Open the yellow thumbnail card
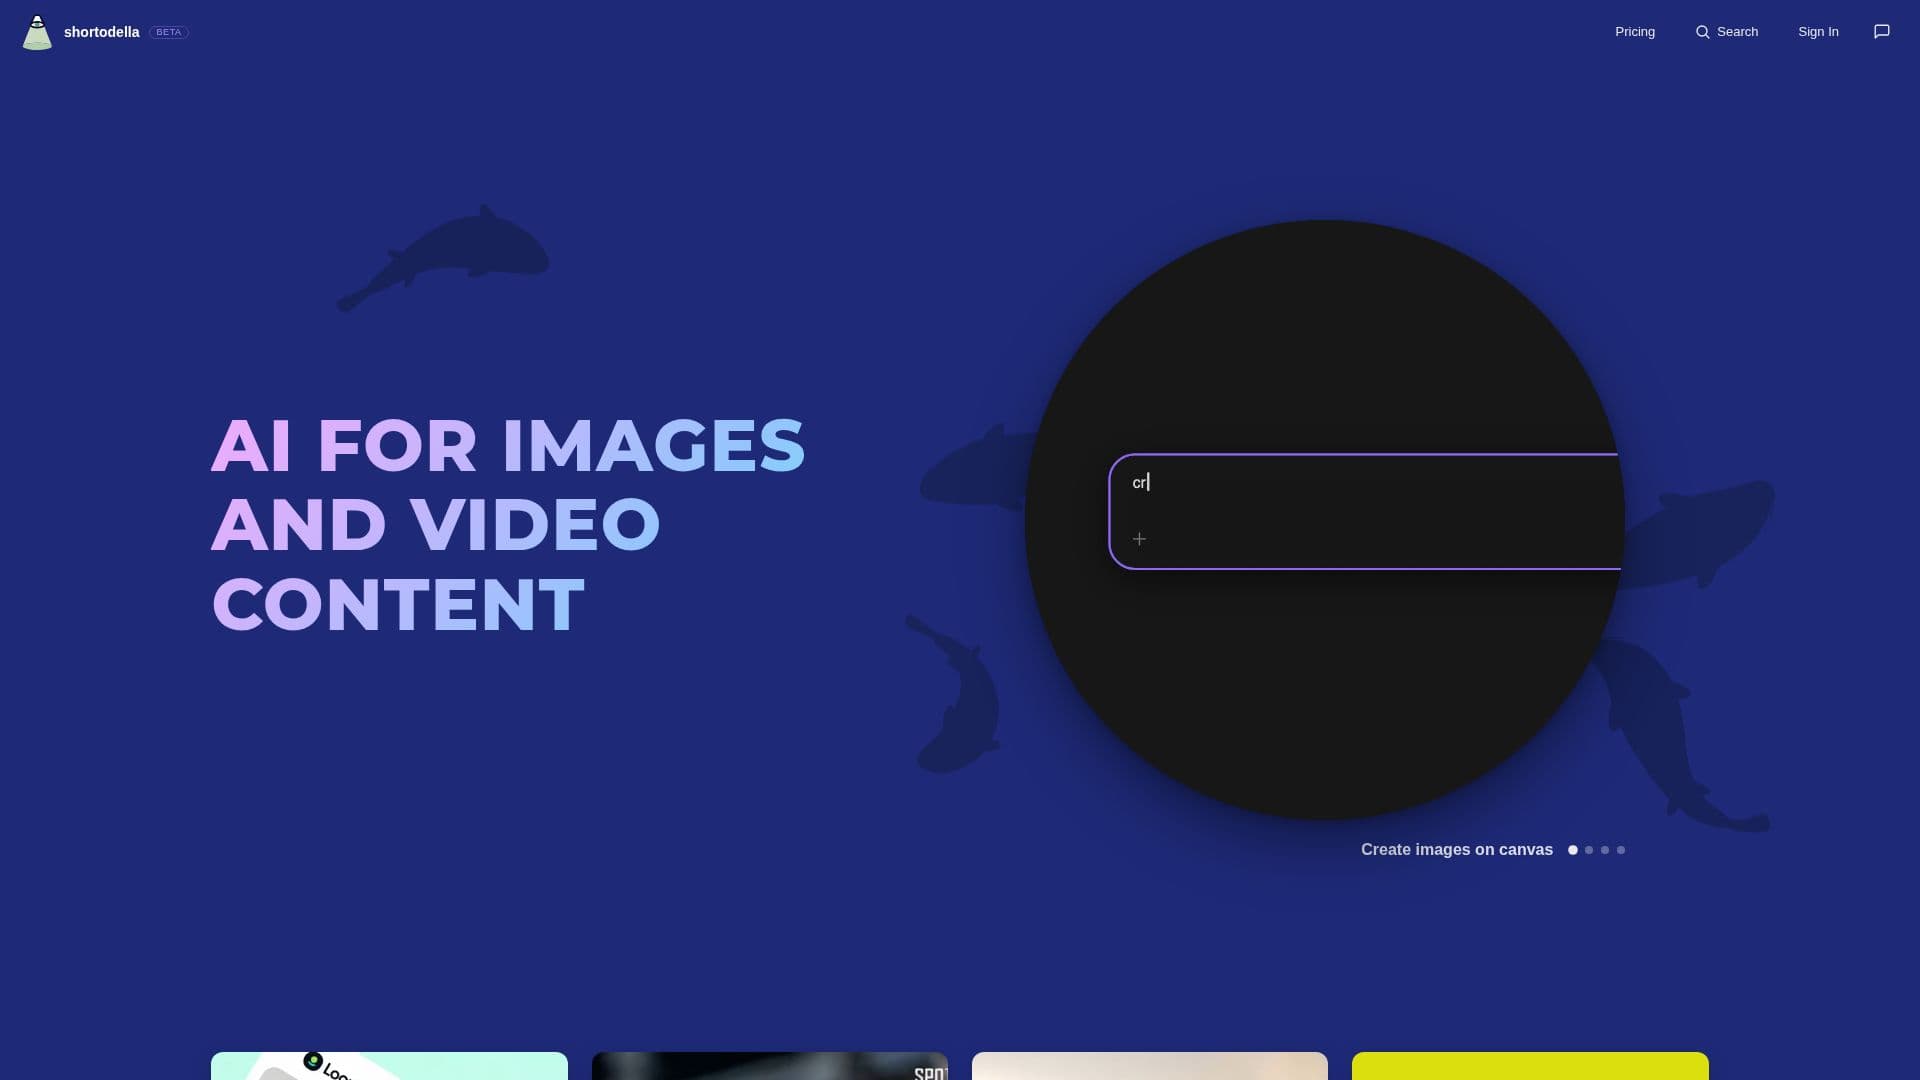Viewport: 1920px width, 1080px height. click(1530, 1066)
